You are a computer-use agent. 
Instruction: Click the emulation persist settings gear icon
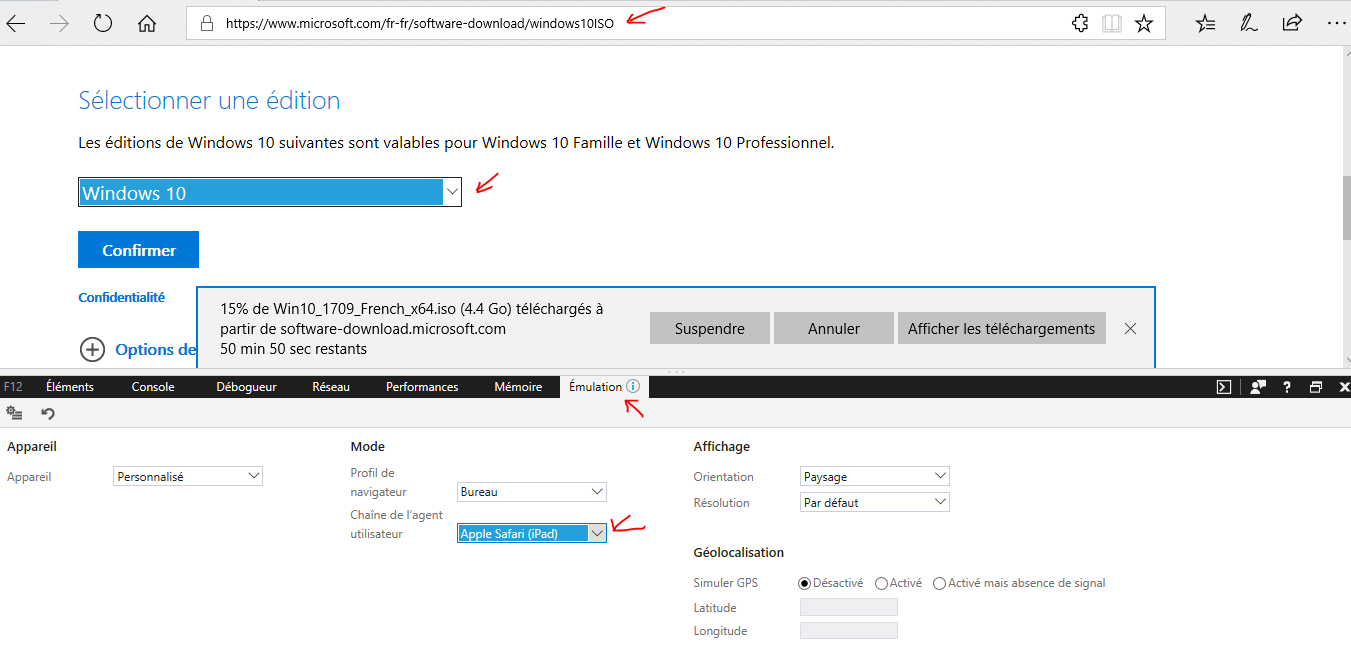click(x=14, y=412)
